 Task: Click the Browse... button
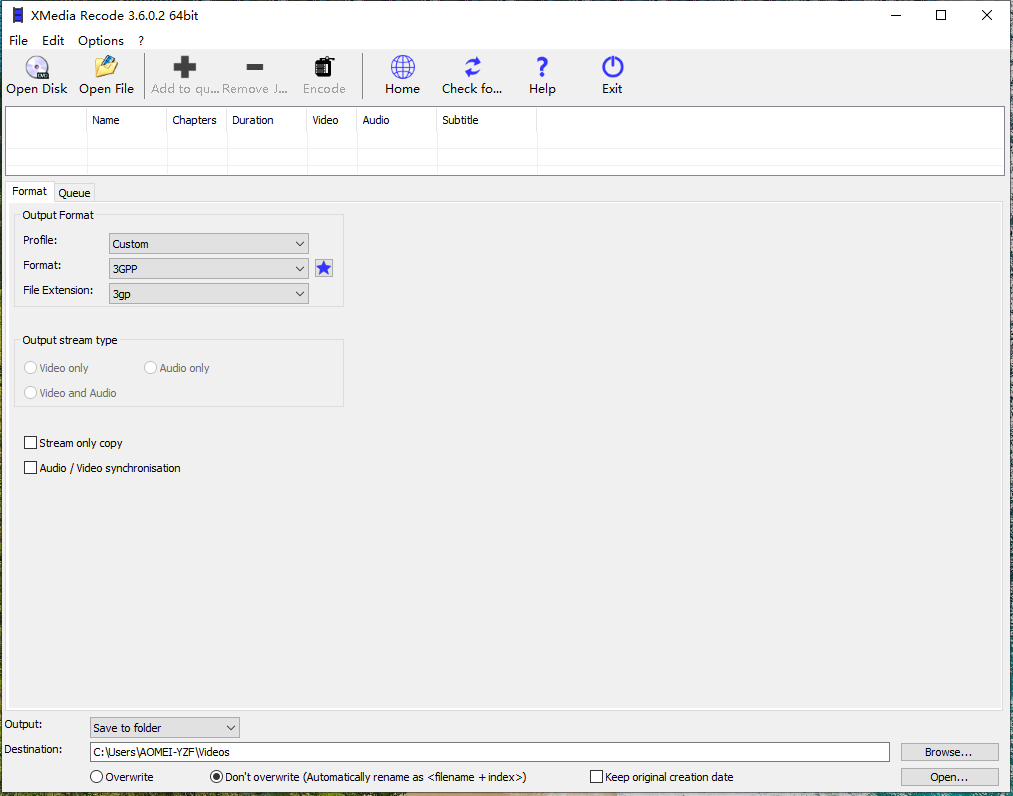[949, 752]
